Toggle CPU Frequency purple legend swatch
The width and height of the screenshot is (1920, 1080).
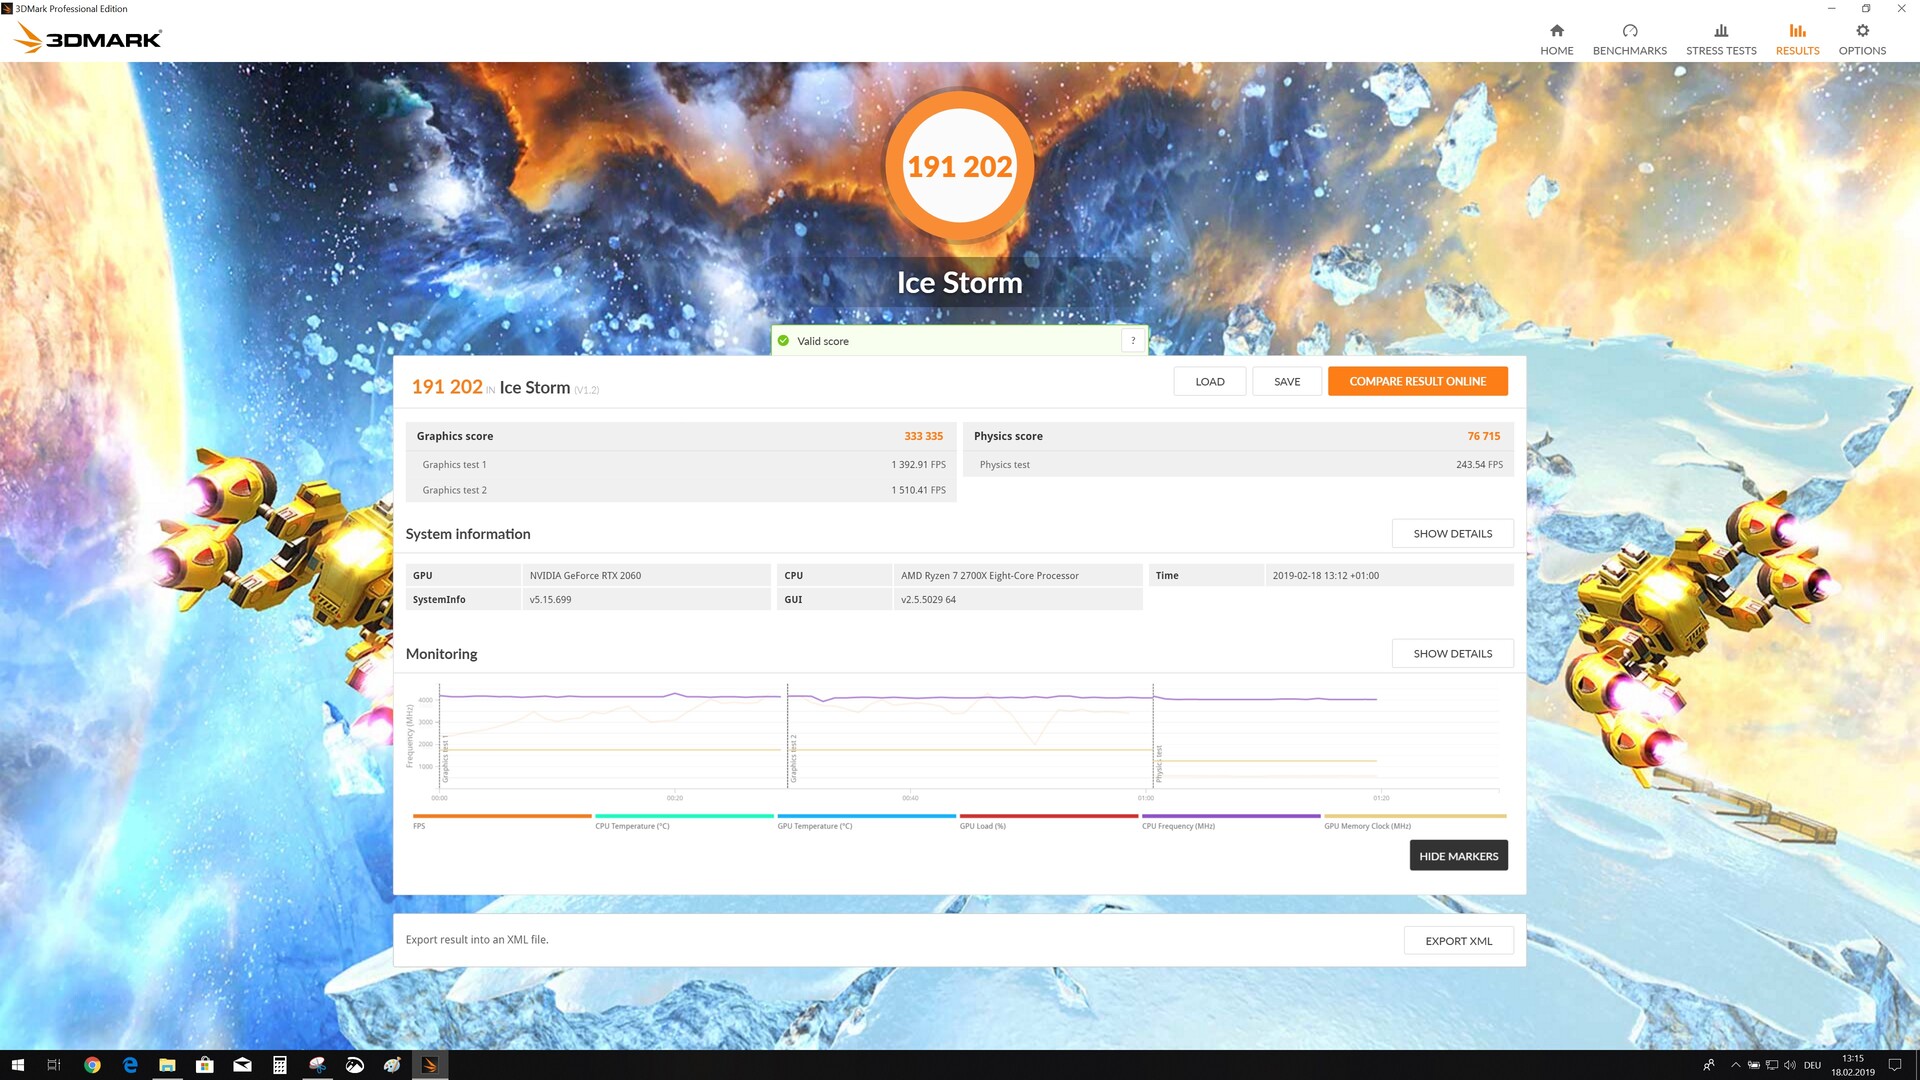pyautogui.click(x=1231, y=817)
